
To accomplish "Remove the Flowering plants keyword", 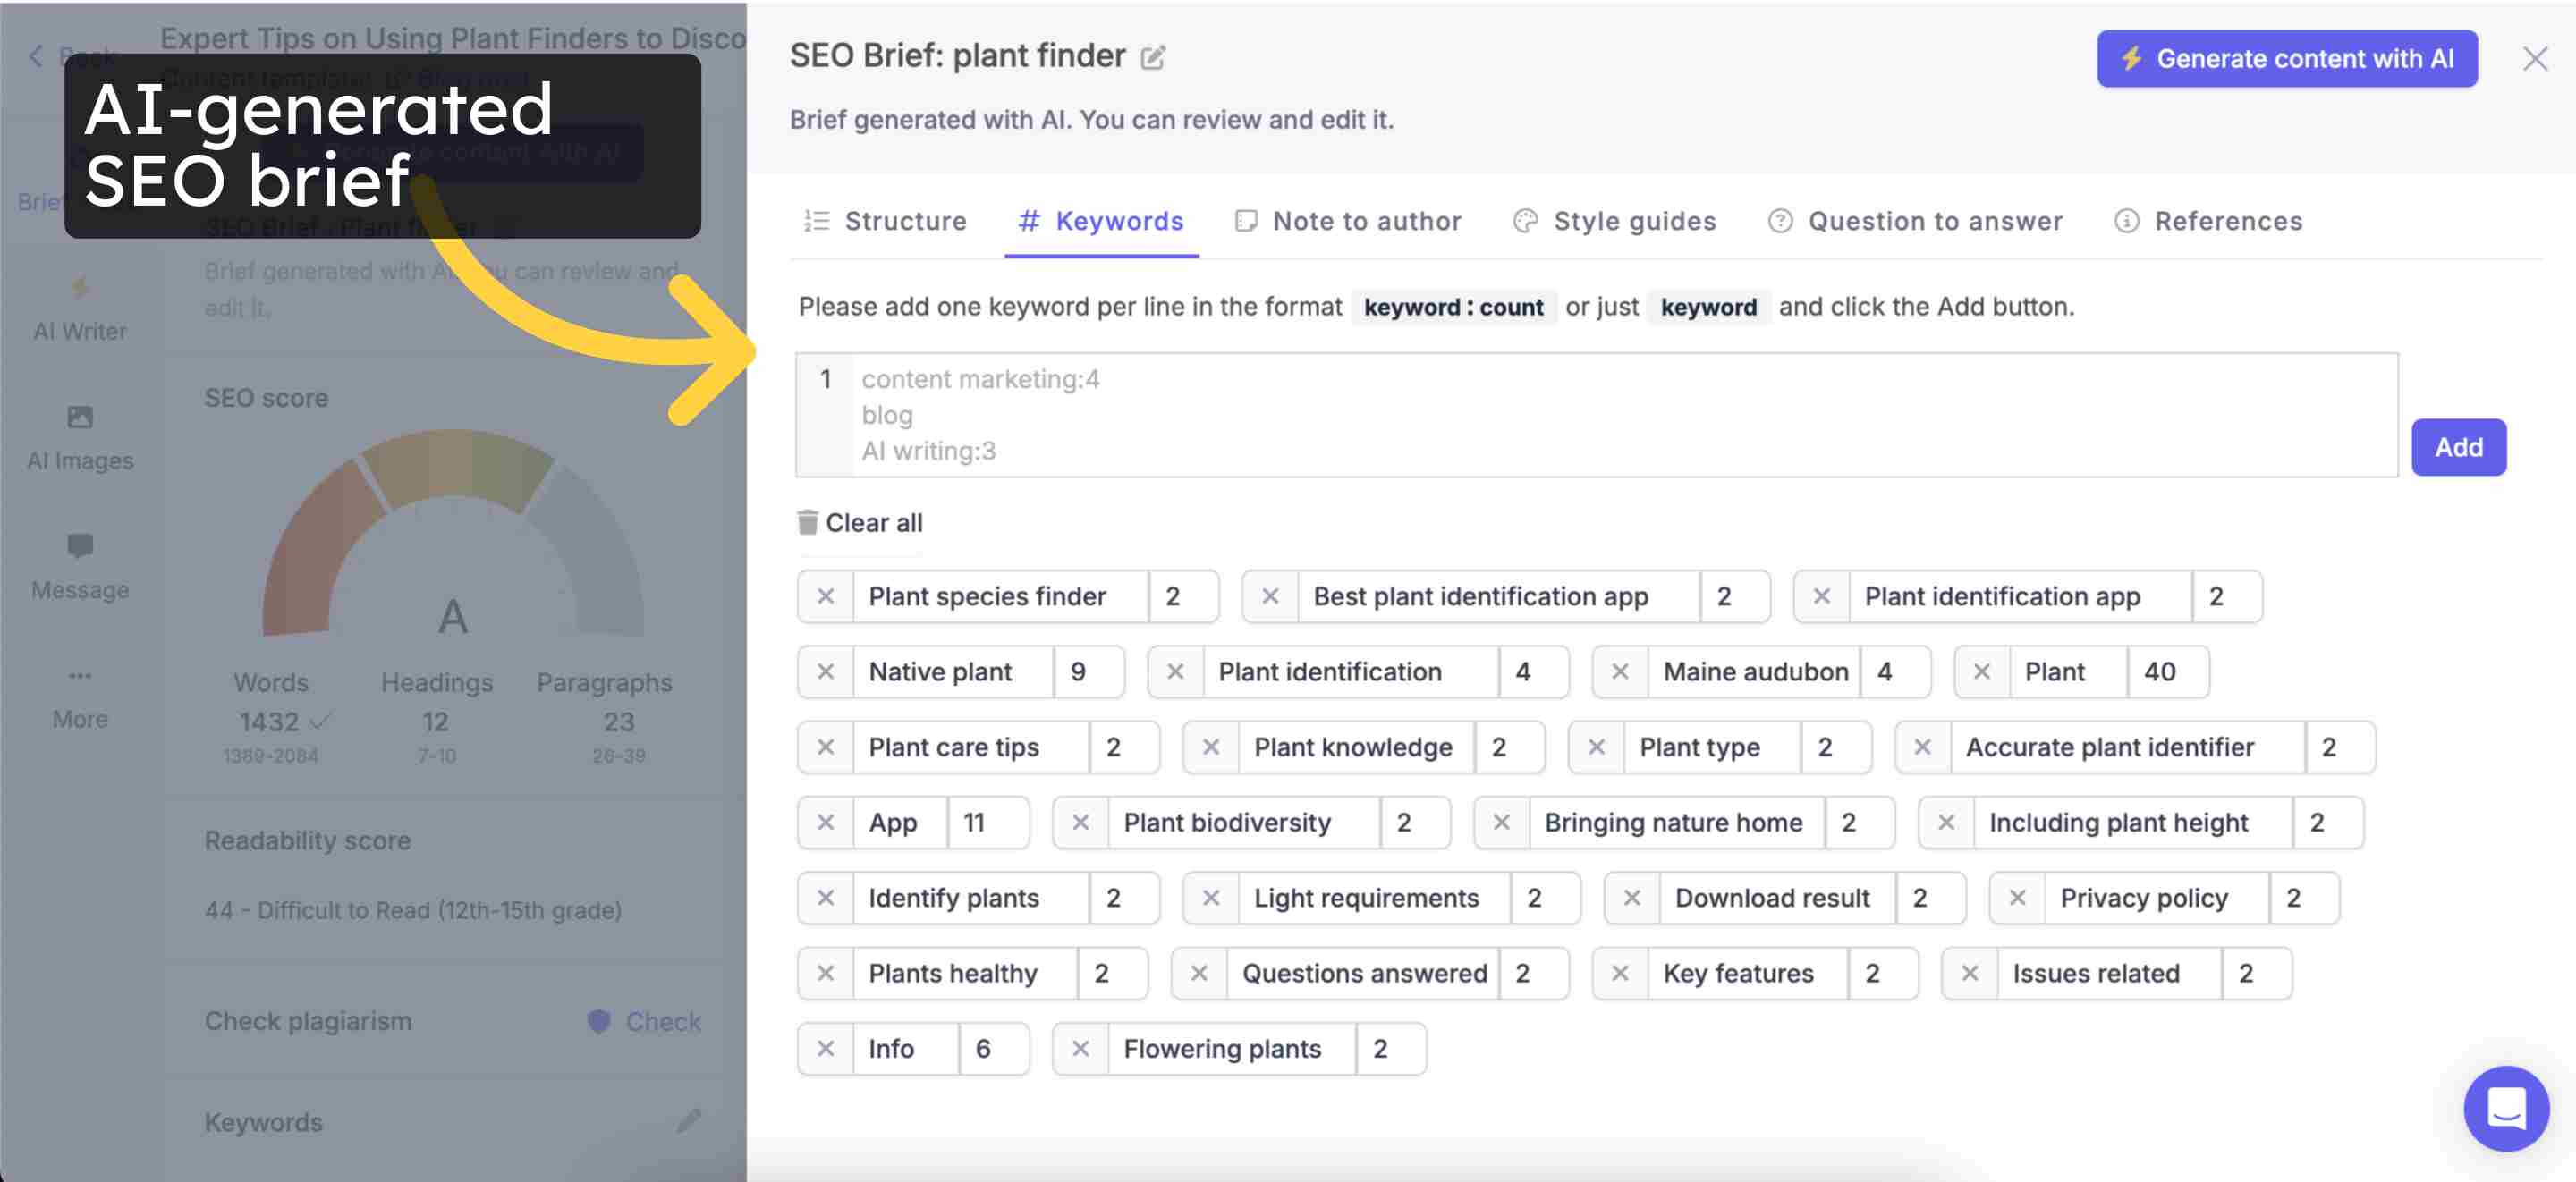I will (x=1080, y=1049).
